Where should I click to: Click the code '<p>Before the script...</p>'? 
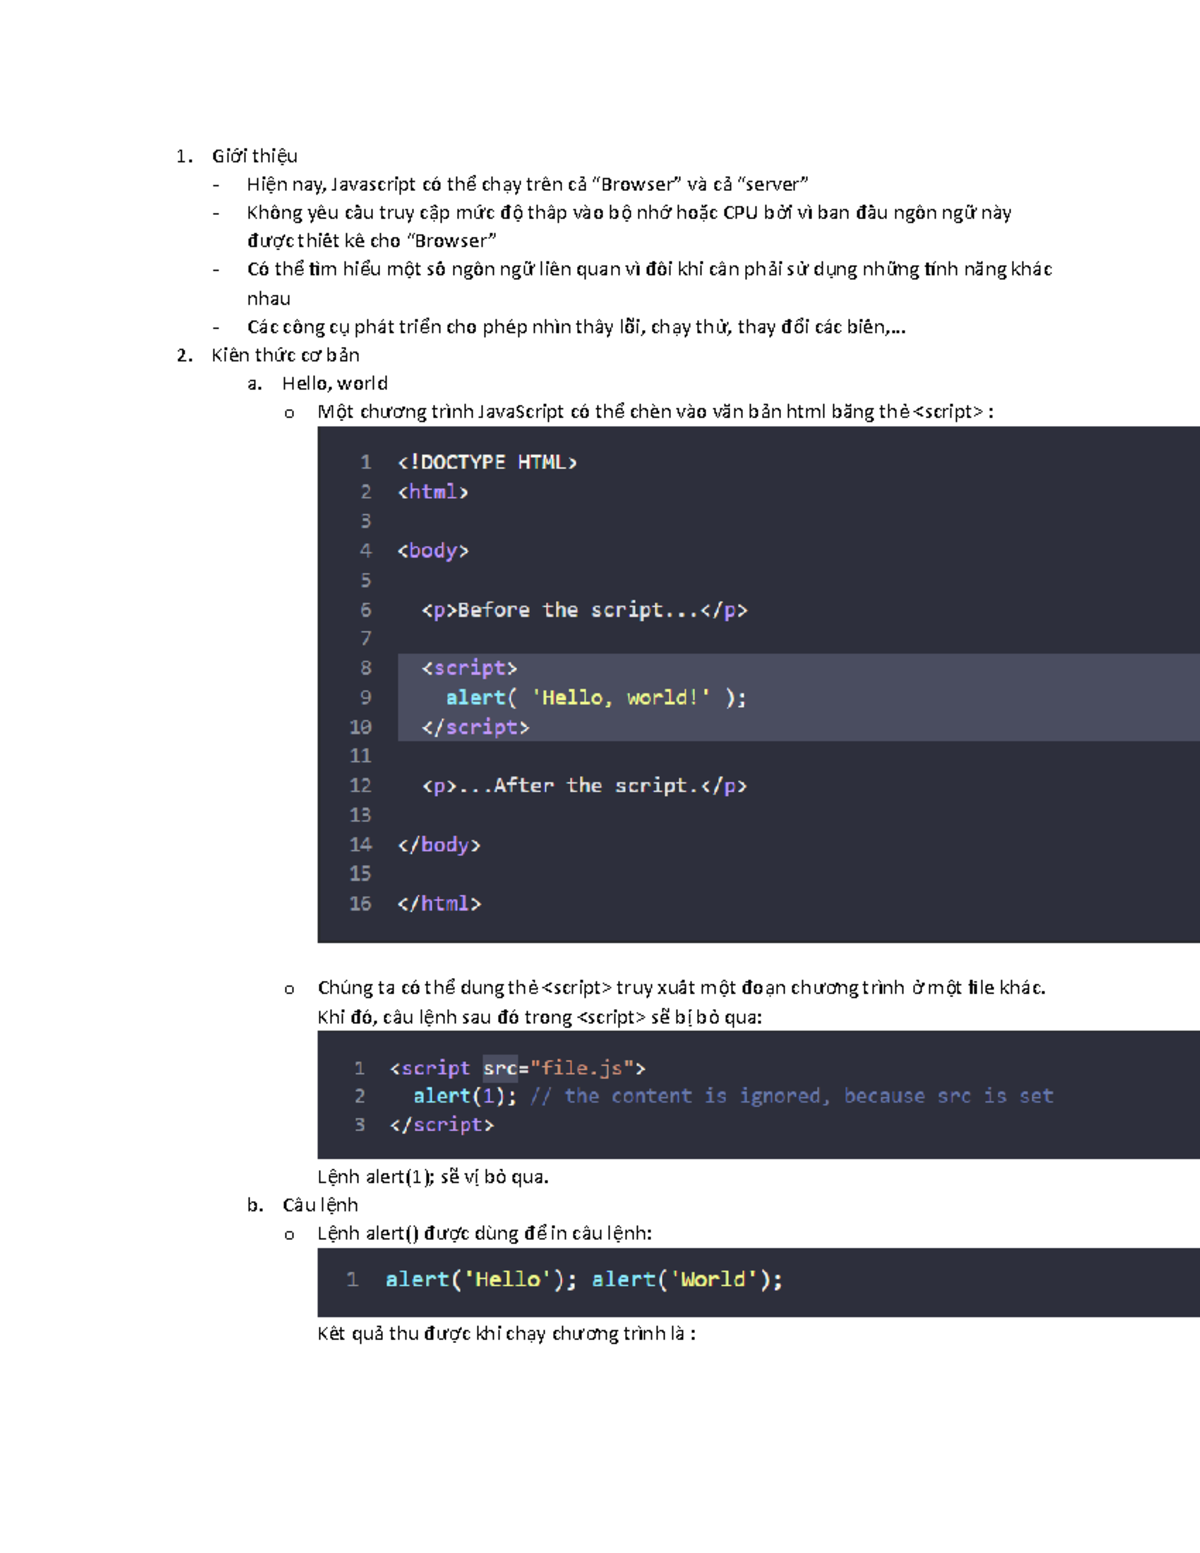click(584, 610)
